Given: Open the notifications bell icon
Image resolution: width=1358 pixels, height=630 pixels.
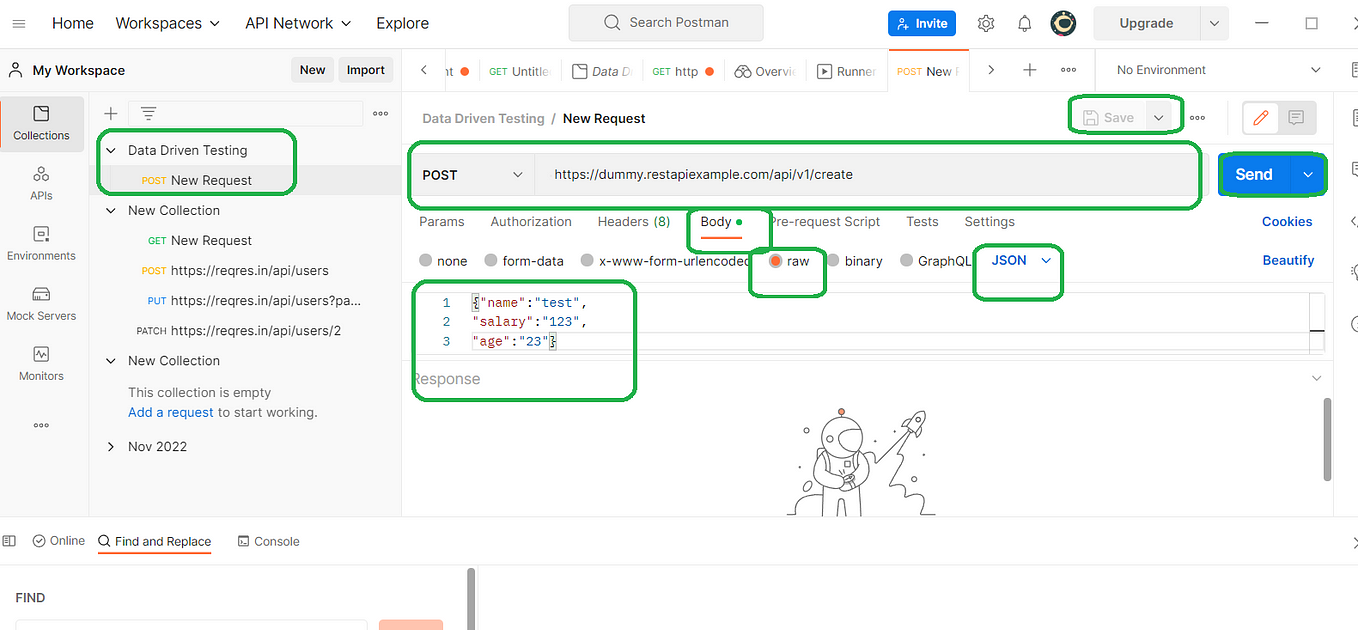Looking at the screenshot, I should click(x=1025, y=23).
